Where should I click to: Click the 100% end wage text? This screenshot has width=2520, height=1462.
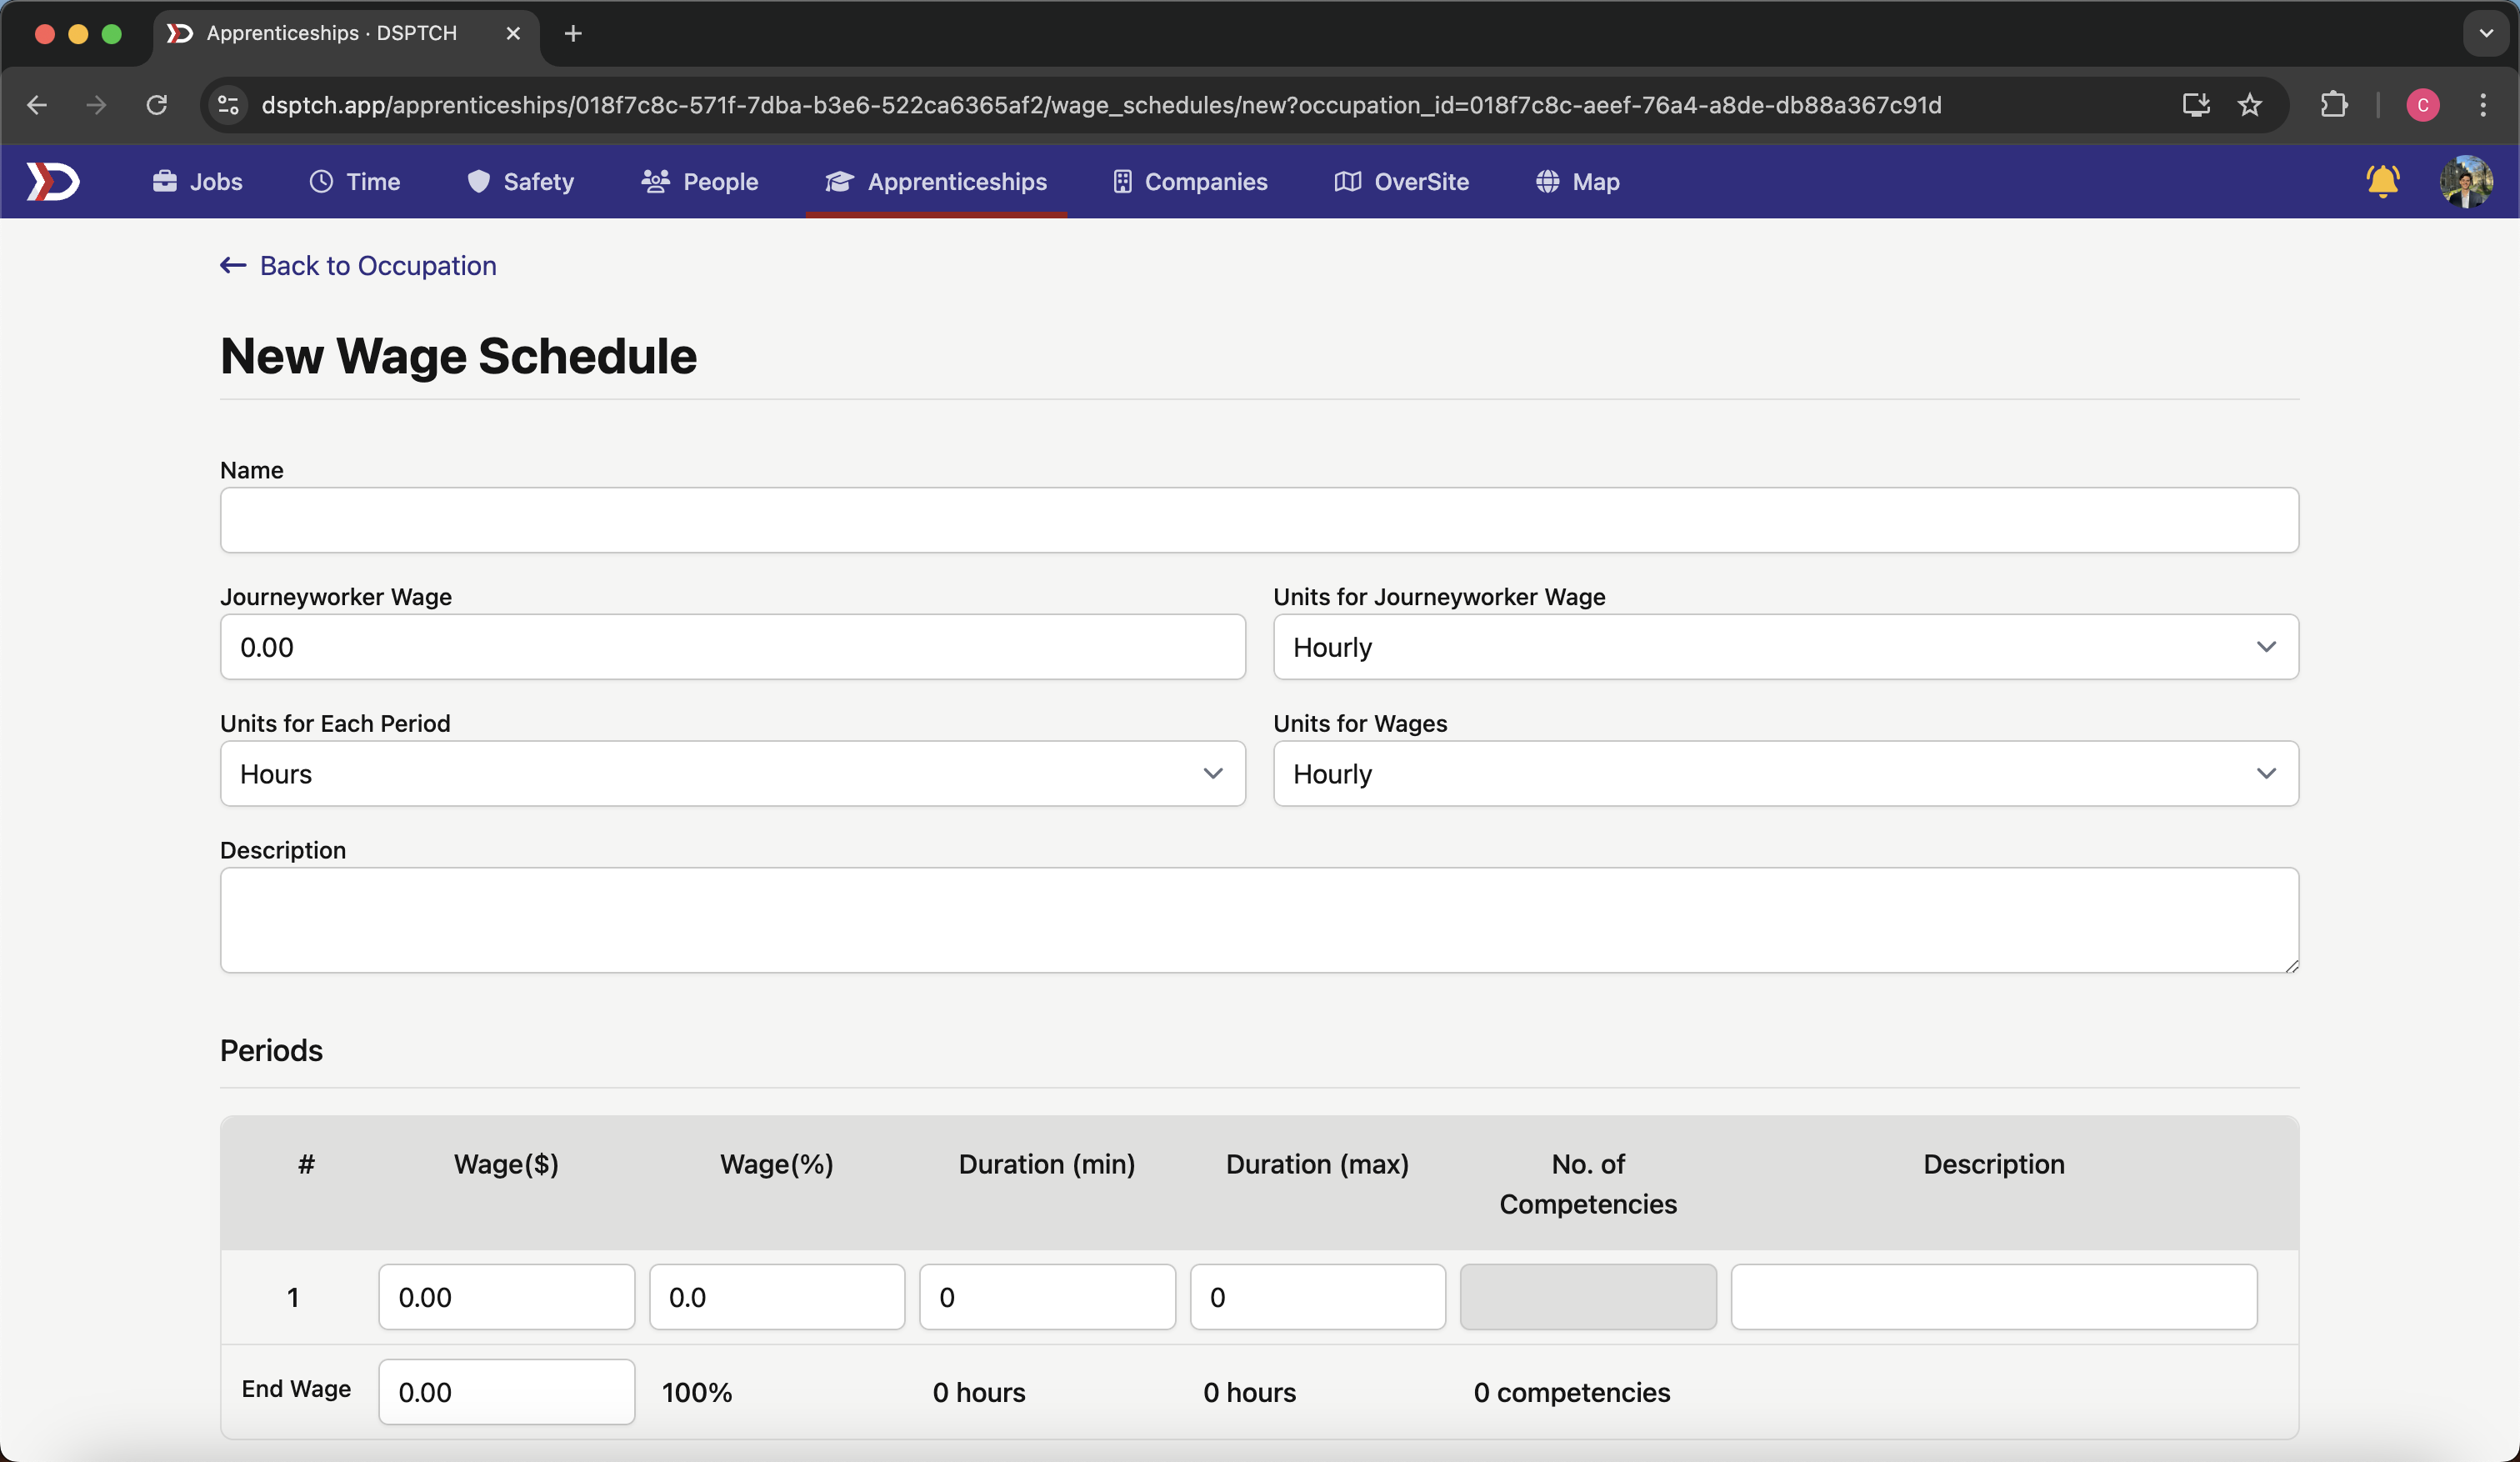[697, 1392]
